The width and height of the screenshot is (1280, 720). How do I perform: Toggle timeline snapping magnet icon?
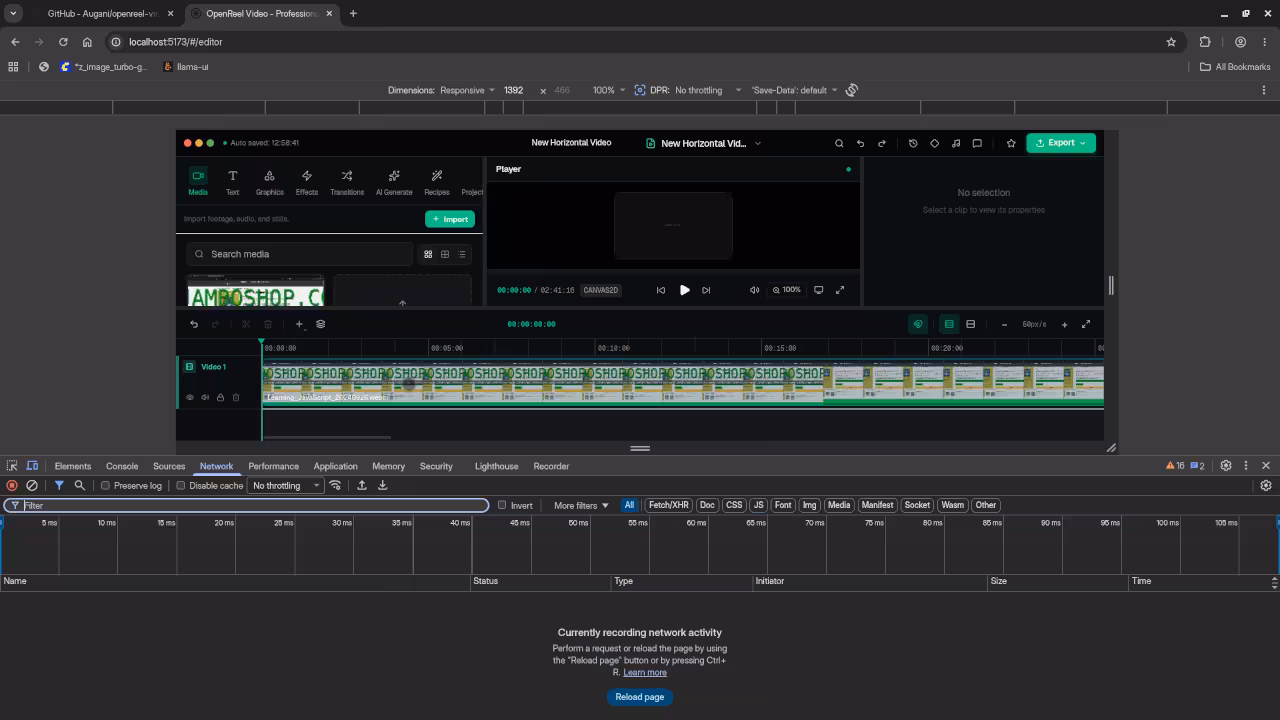(918, 324)
